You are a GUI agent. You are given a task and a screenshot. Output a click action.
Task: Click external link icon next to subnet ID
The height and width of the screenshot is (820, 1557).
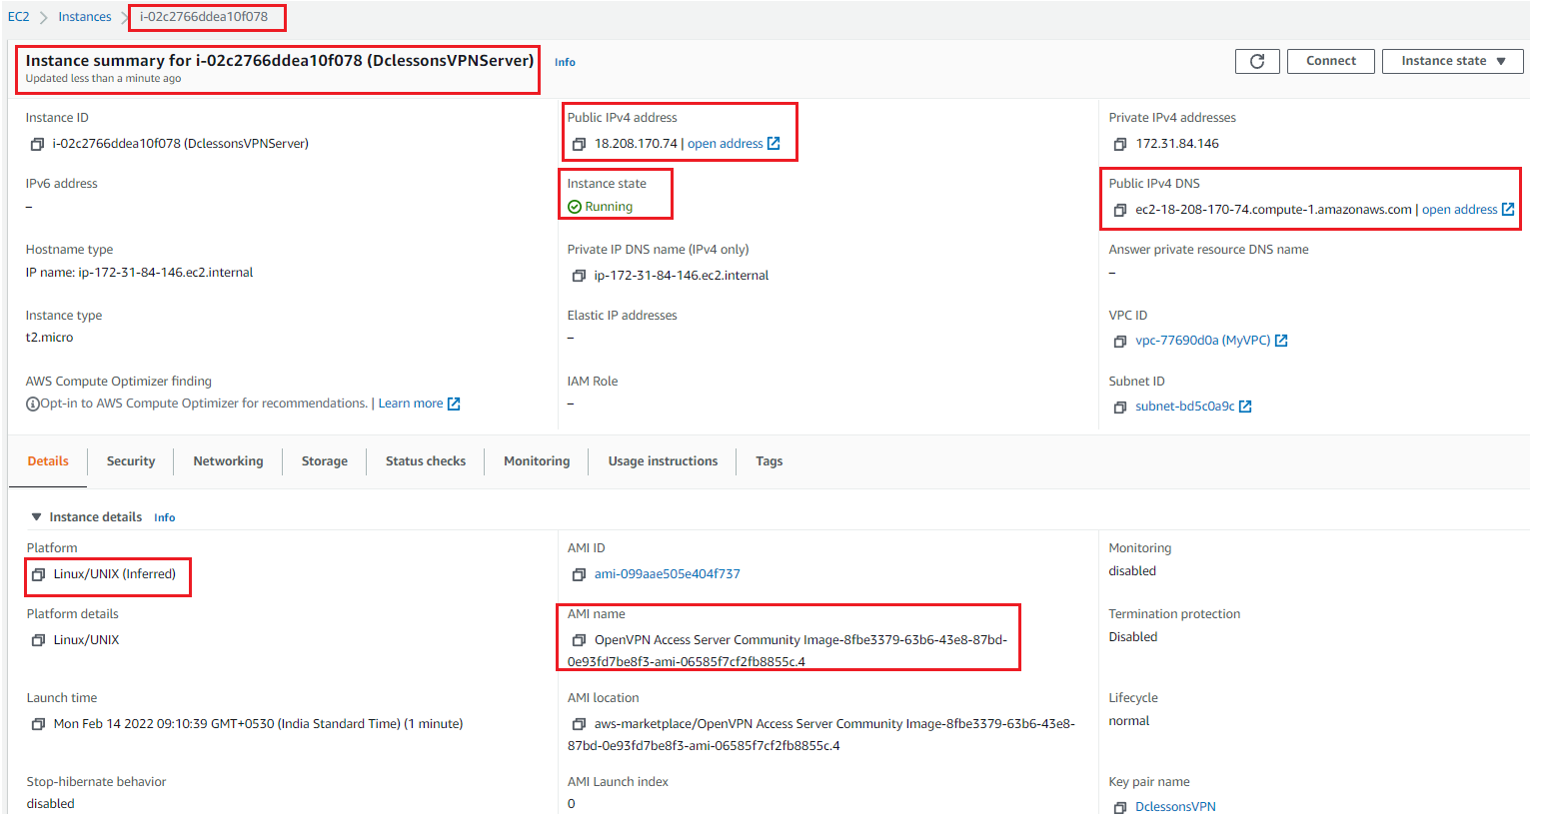(1245, 407)
